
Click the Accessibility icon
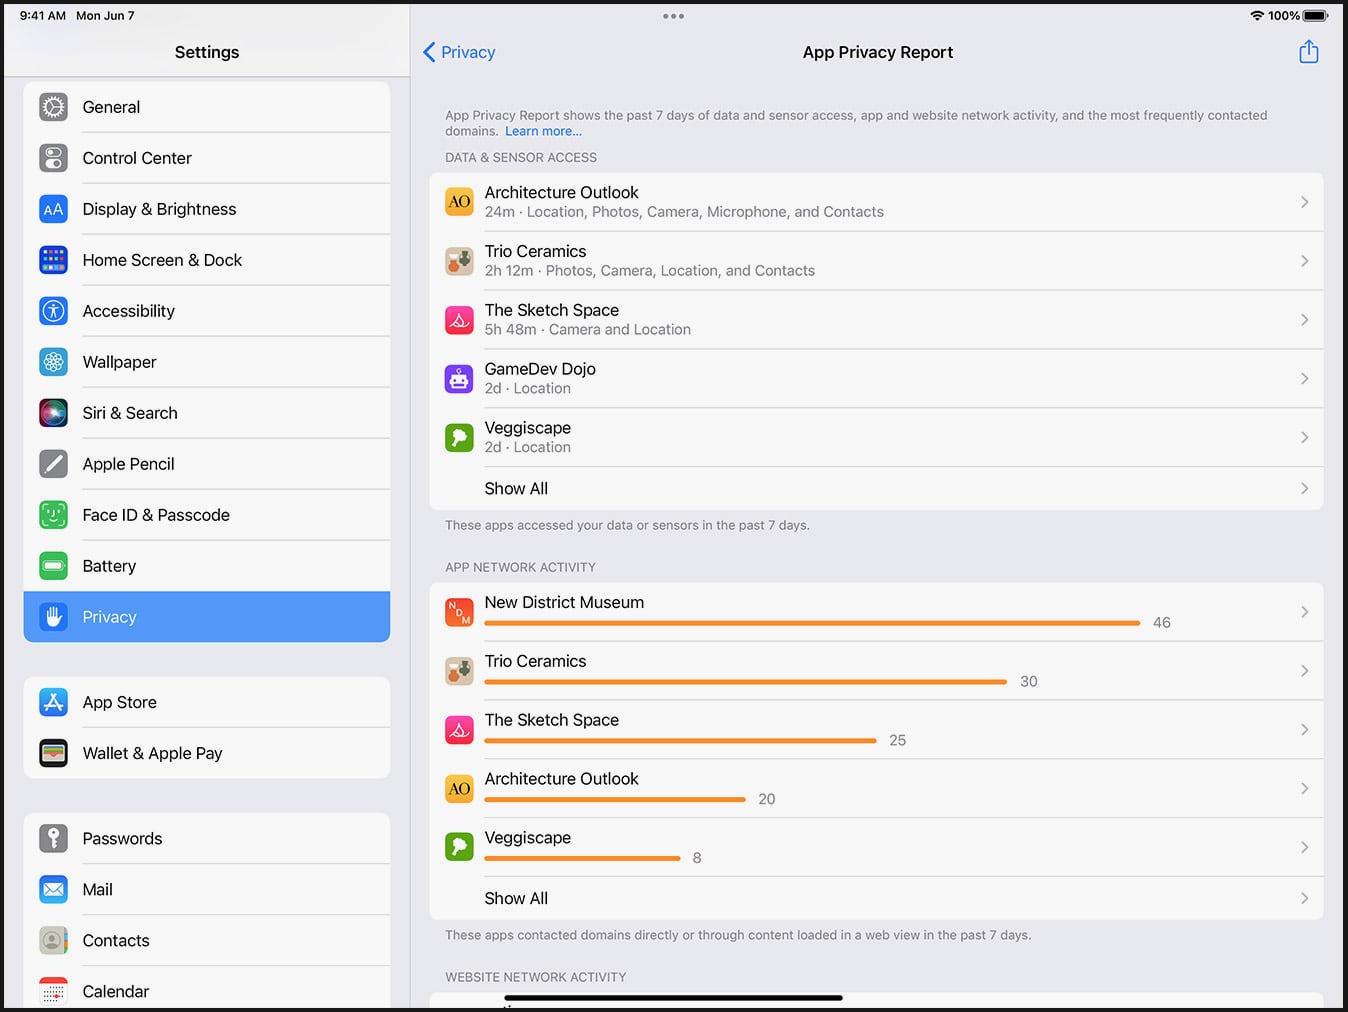(54, 311)
